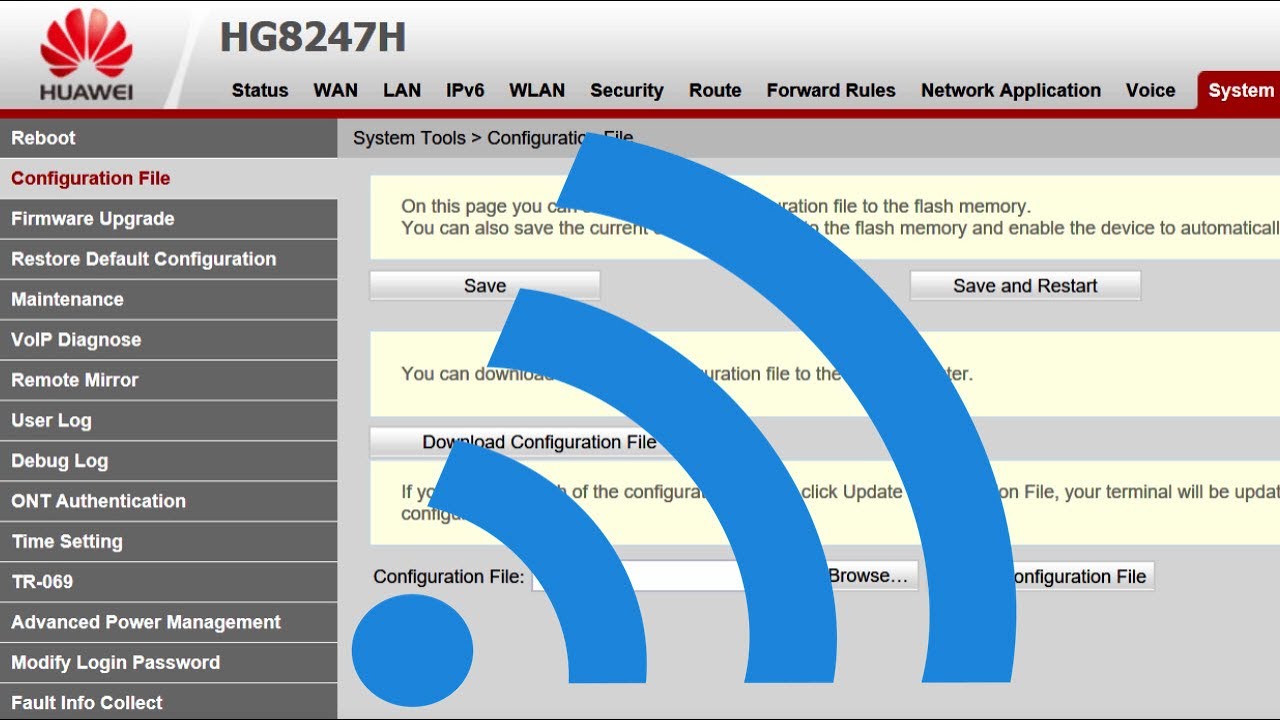
Task: Focus the Configuration File path field
Action: click(674, 576)
